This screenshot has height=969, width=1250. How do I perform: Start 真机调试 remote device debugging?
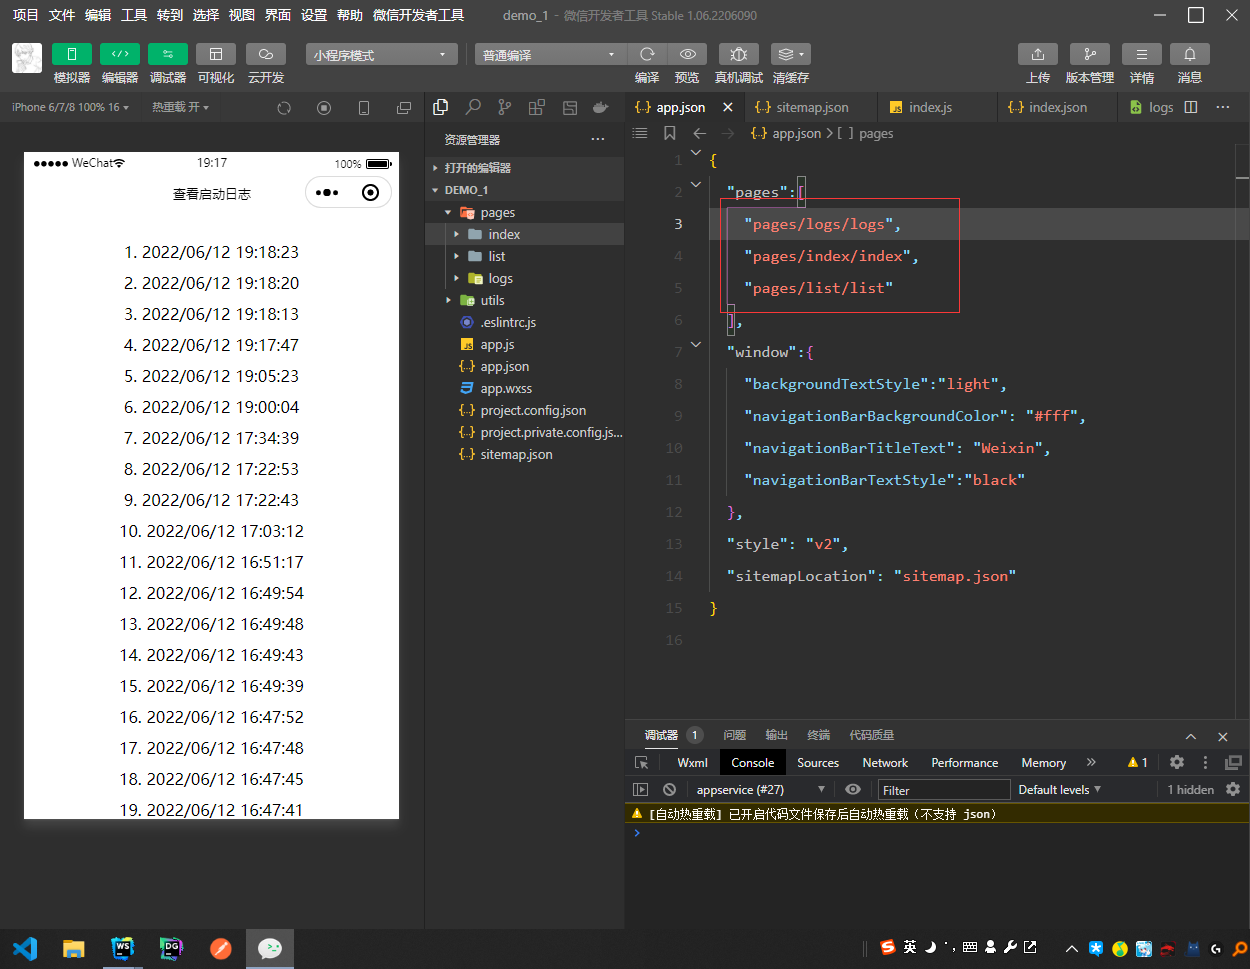pyautogui.click(x=739, y=54)
